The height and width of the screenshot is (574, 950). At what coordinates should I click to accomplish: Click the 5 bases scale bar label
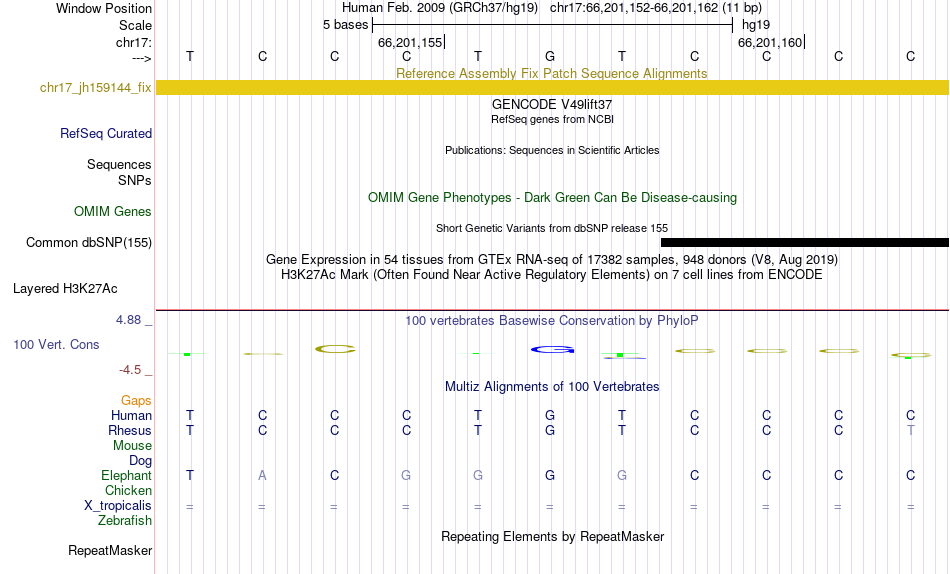345,25
